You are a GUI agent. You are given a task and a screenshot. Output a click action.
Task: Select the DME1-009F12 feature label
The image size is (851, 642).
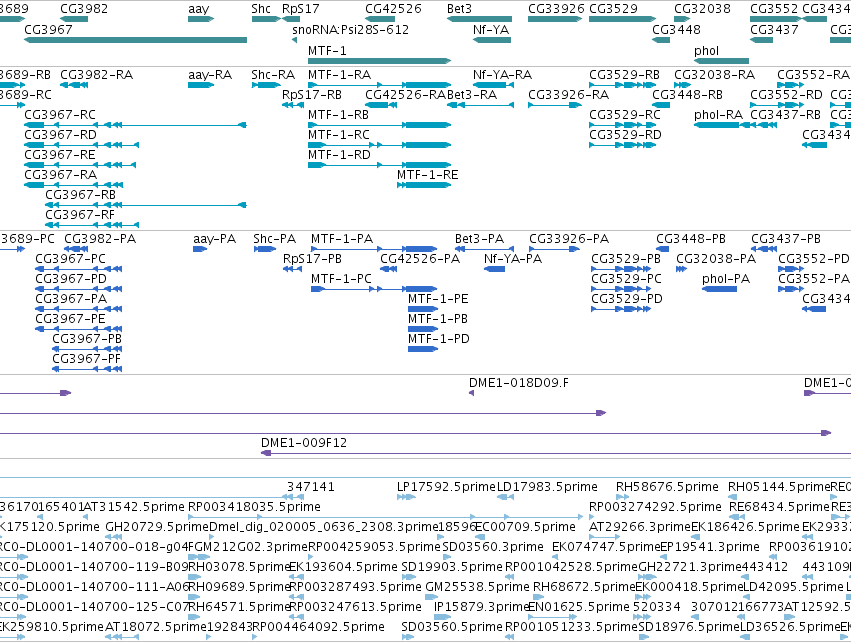[304, 442]
